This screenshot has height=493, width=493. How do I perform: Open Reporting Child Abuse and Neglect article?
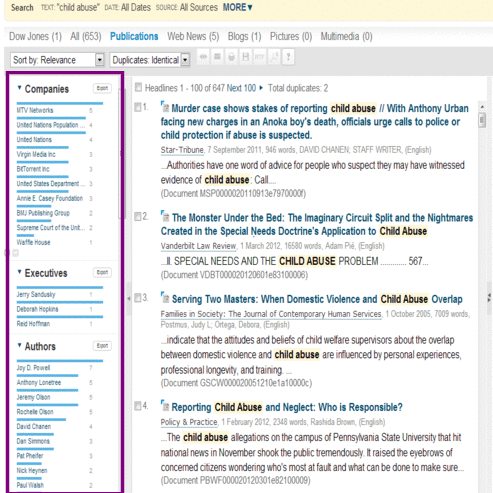pos(287,407)
